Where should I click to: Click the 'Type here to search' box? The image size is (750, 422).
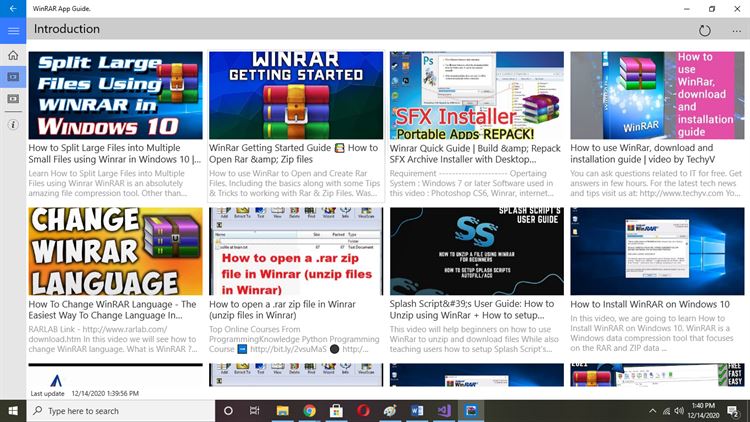tap(121, 411)
